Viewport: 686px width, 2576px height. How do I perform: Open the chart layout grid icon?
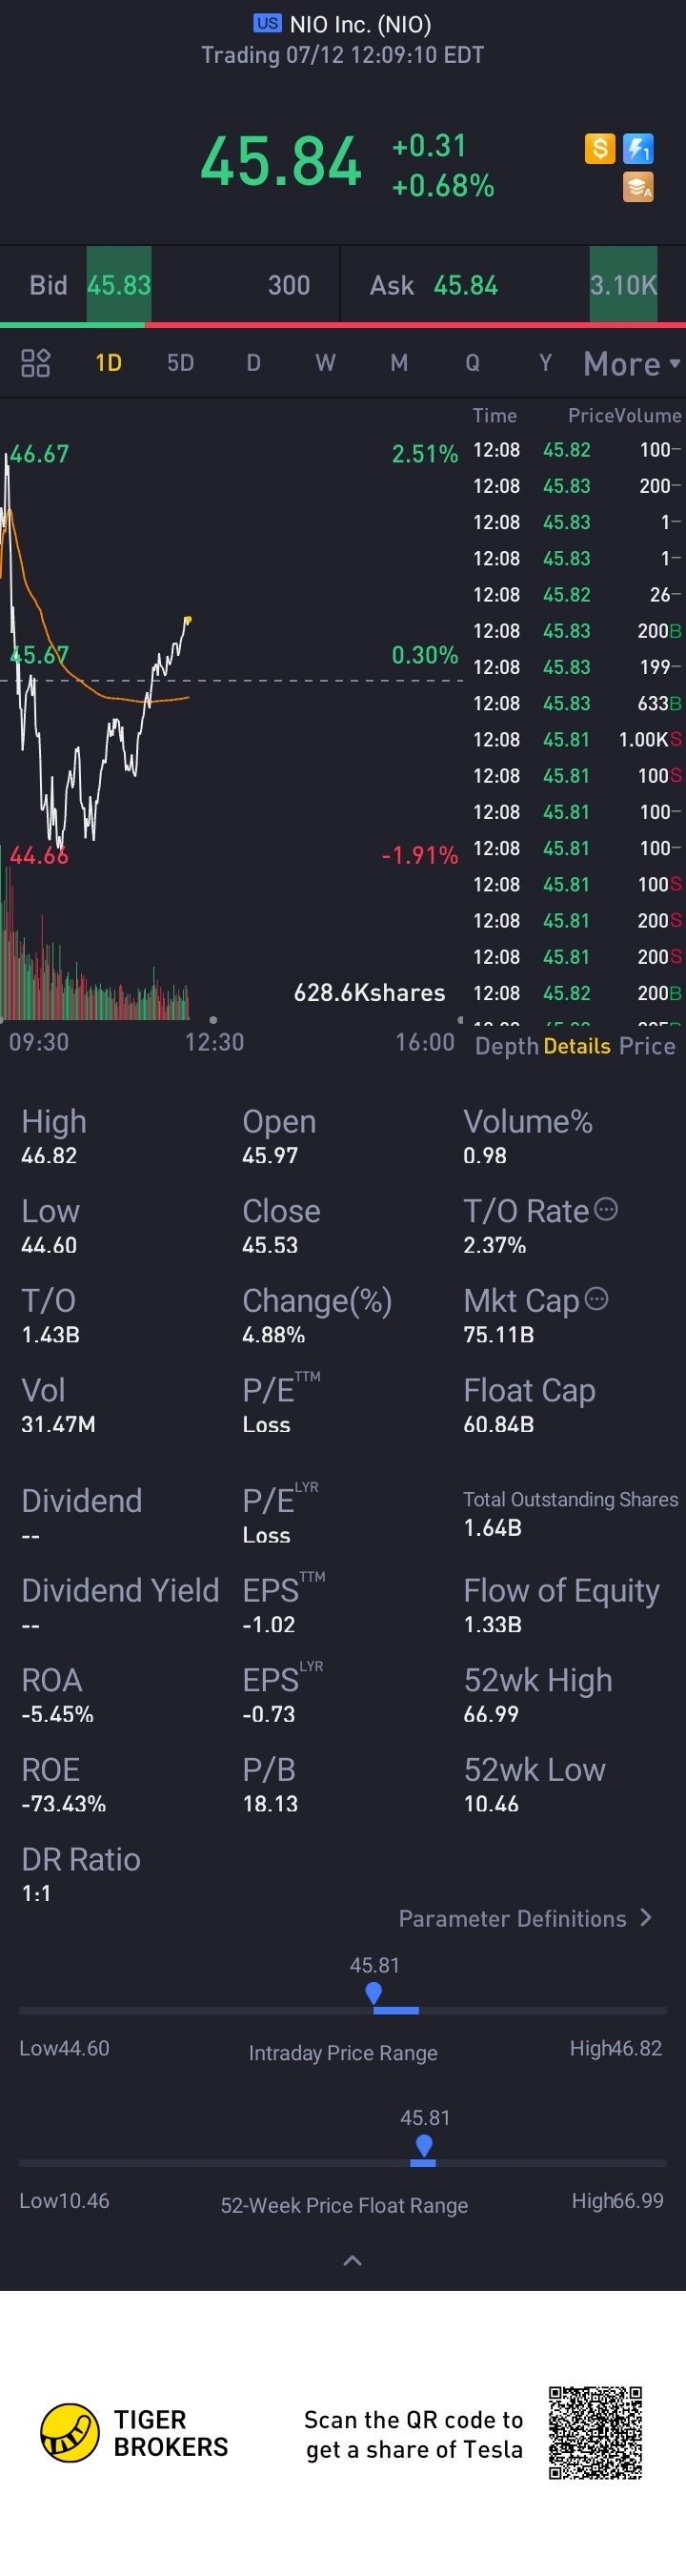point(36,362)
